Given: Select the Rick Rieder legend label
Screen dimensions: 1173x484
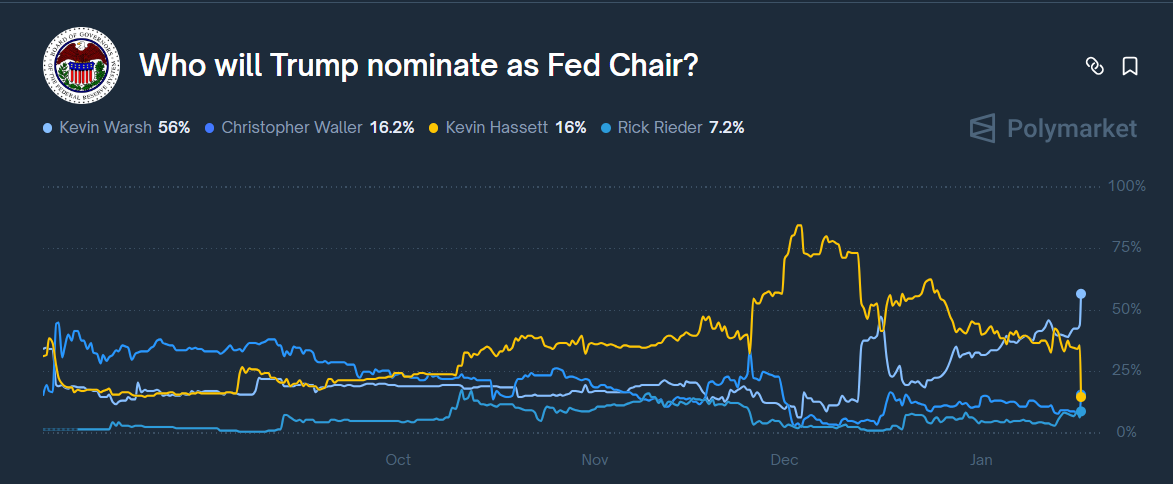Looking at the screenshot, I should tap(660, 128).
